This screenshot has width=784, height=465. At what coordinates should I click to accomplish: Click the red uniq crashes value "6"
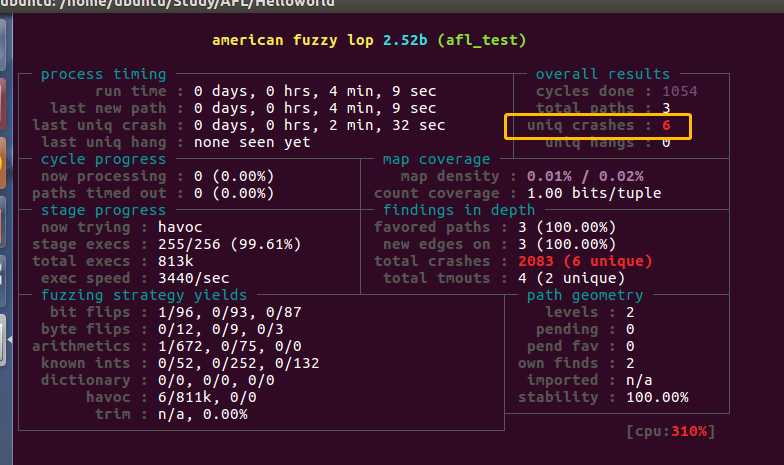pyautogui.click(x=666, y=125)
